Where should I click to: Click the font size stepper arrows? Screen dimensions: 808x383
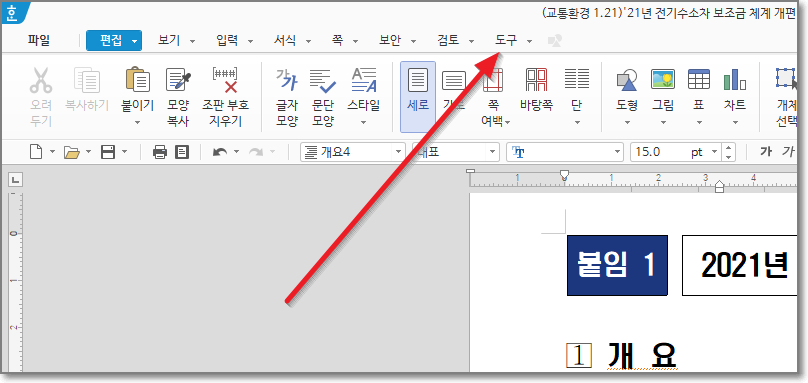pyautogui.click(x=728, y=152)
